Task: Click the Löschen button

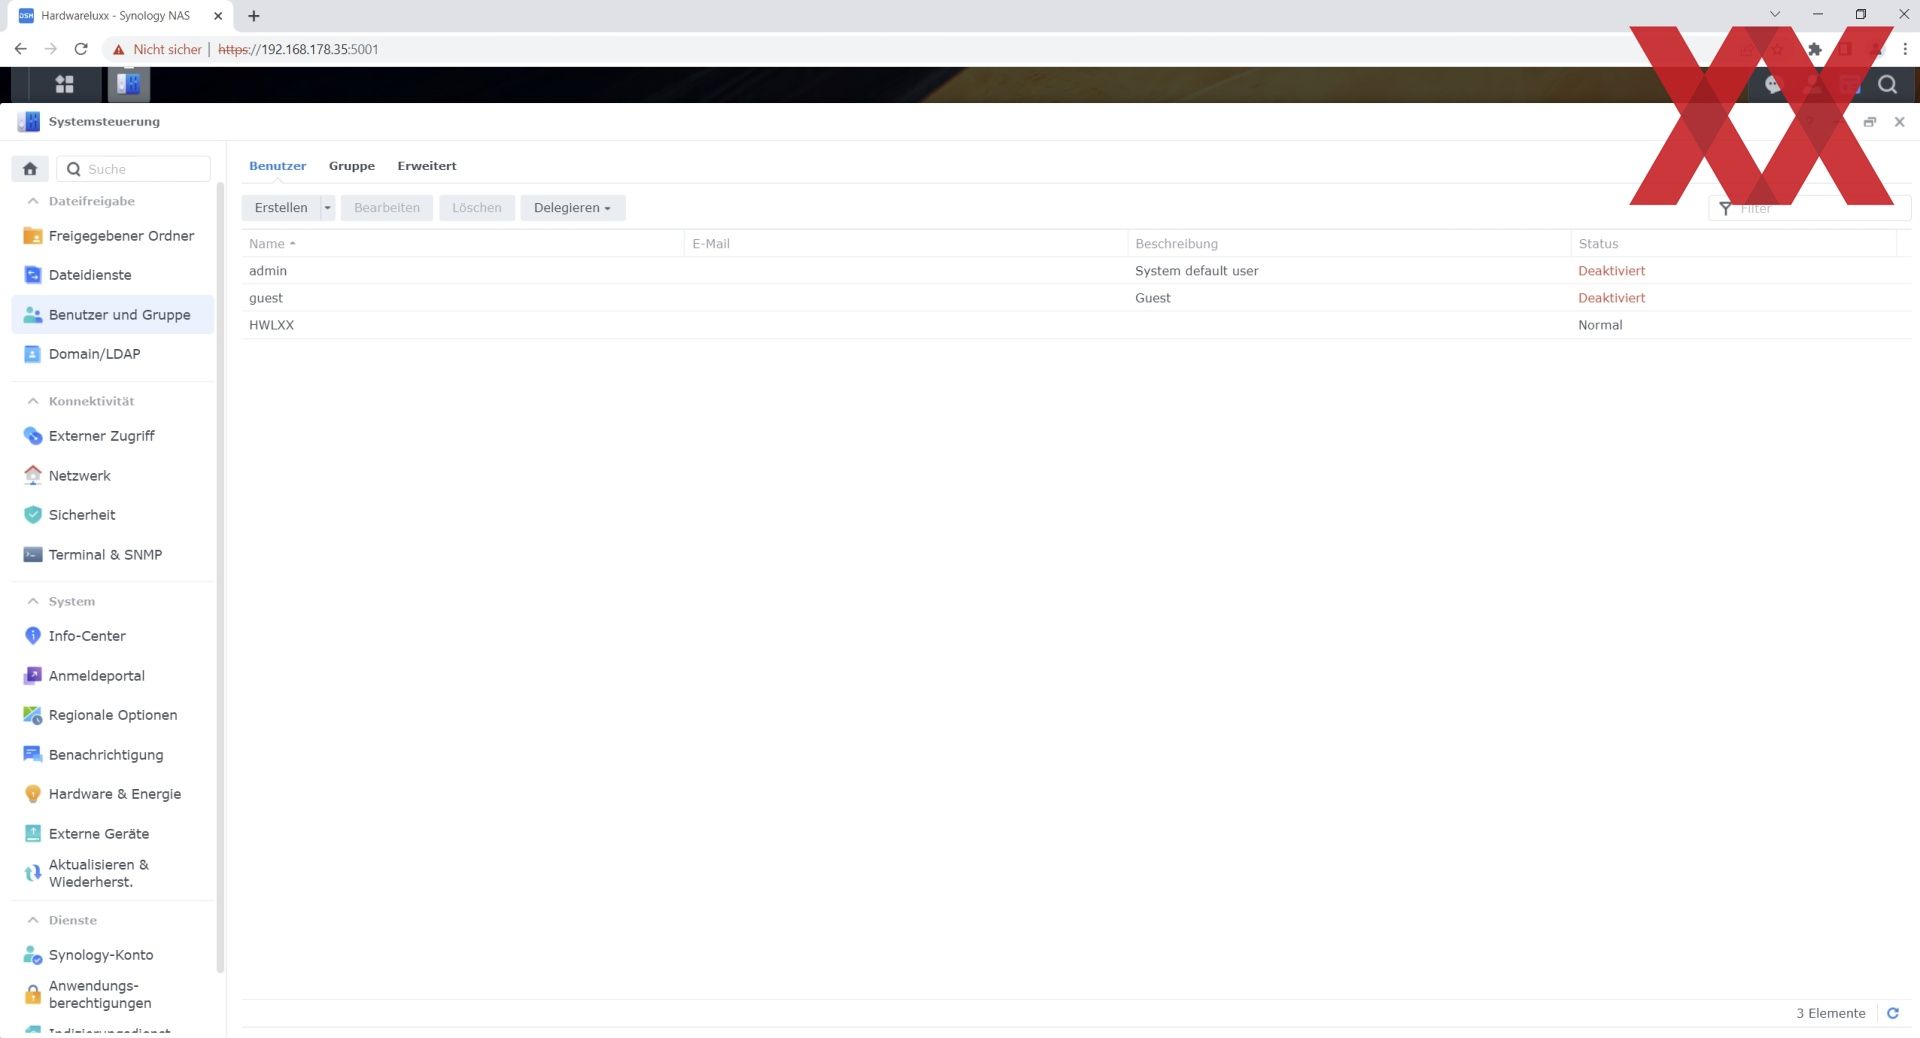Action: (476, 208)
